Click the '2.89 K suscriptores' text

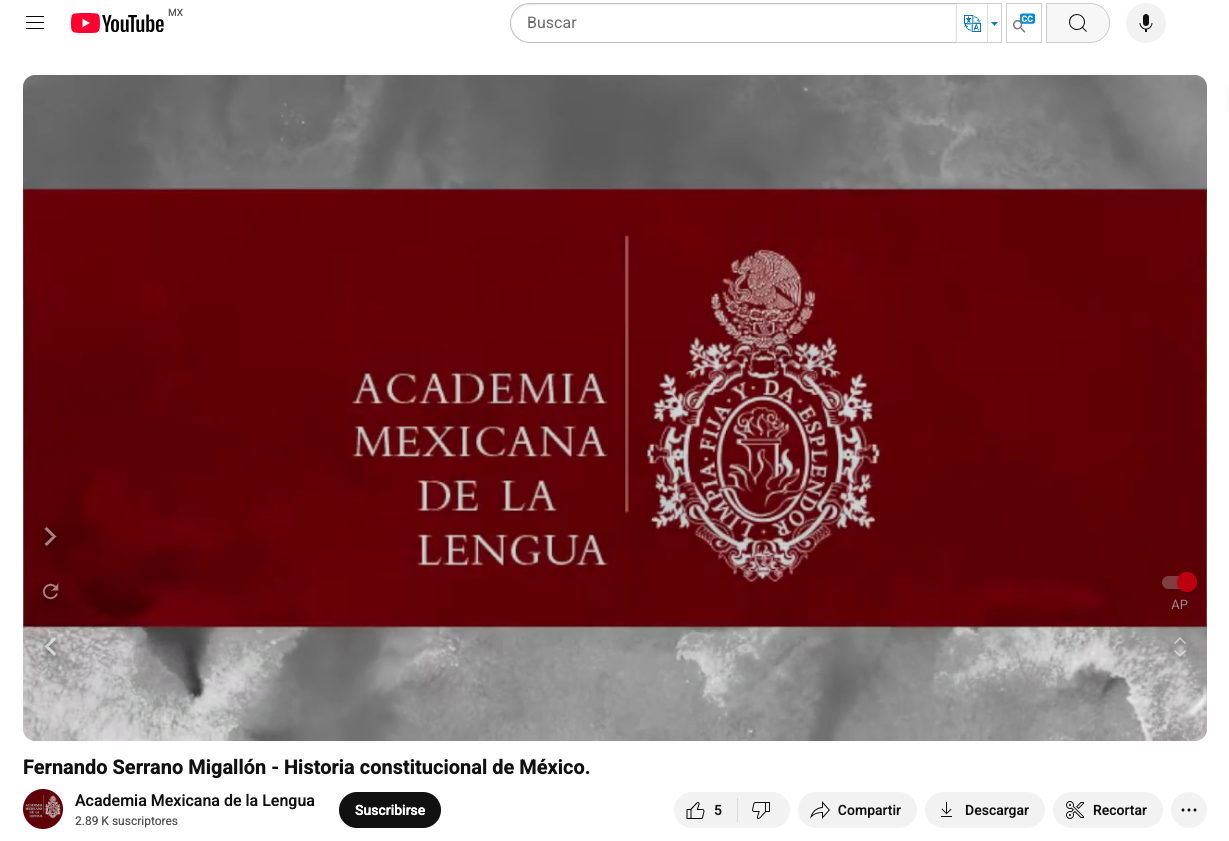[x=126, y=821]
